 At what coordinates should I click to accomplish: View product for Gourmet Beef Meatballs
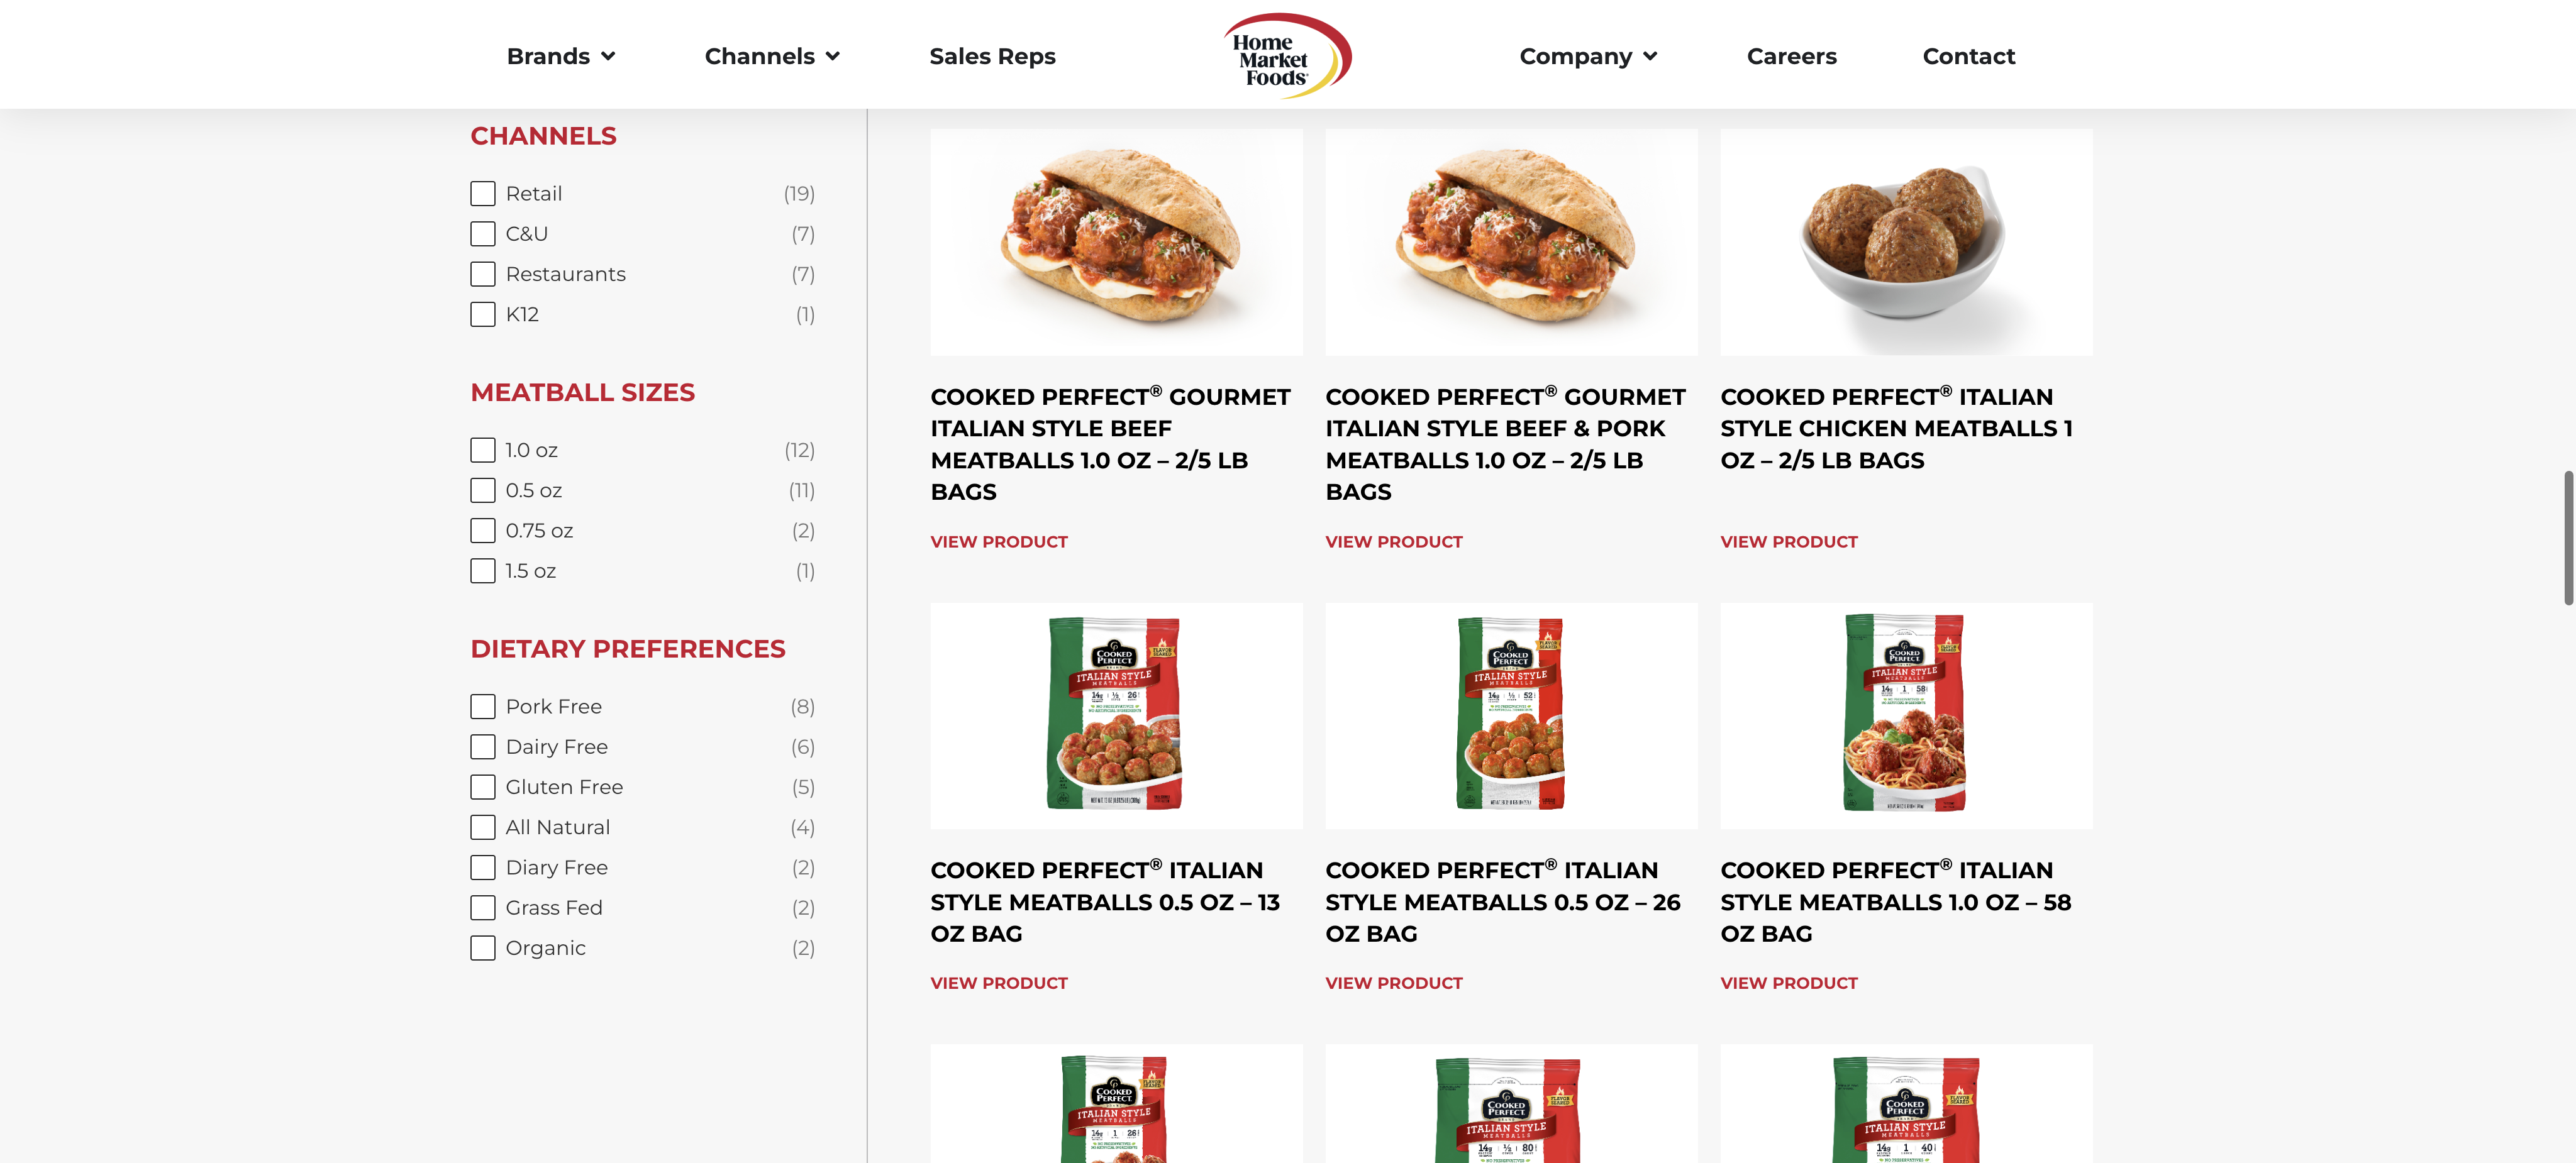(998, 542)
